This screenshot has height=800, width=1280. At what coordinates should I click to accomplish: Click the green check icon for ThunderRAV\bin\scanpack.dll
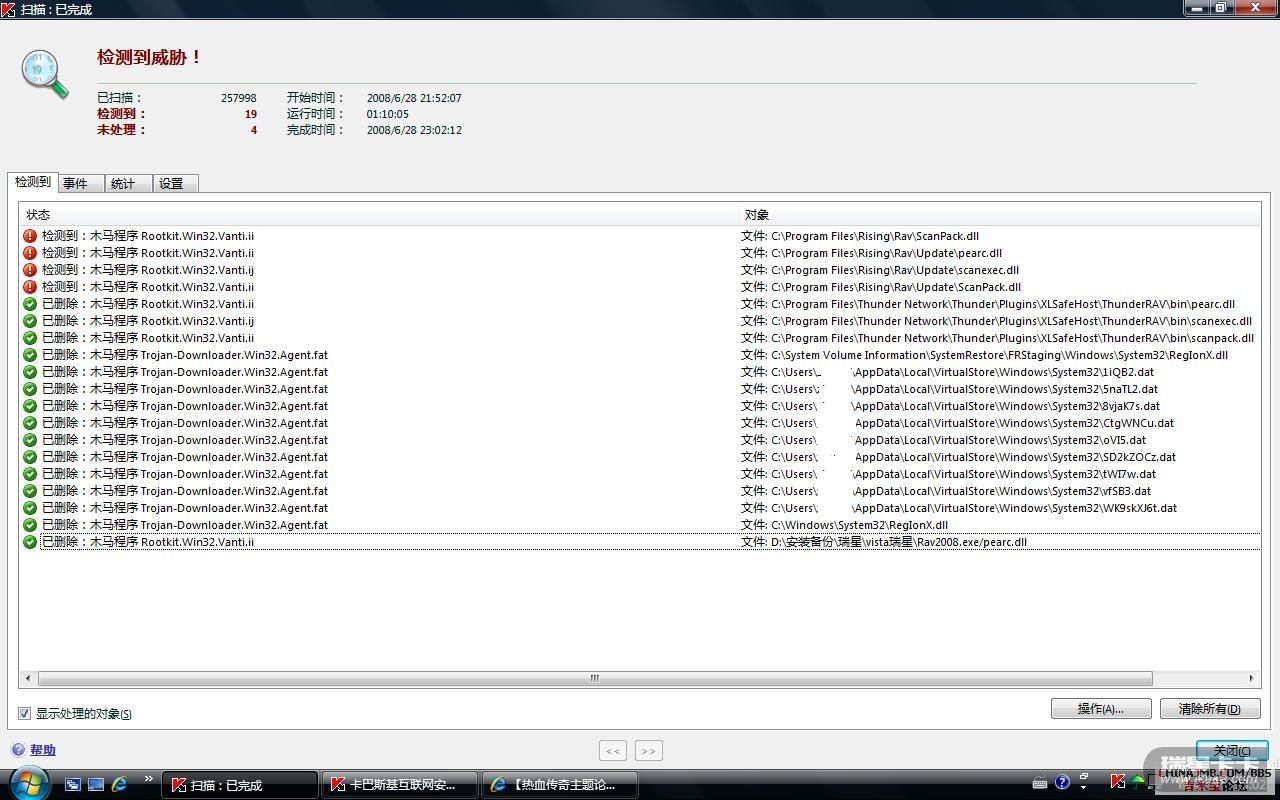[30, 338]
